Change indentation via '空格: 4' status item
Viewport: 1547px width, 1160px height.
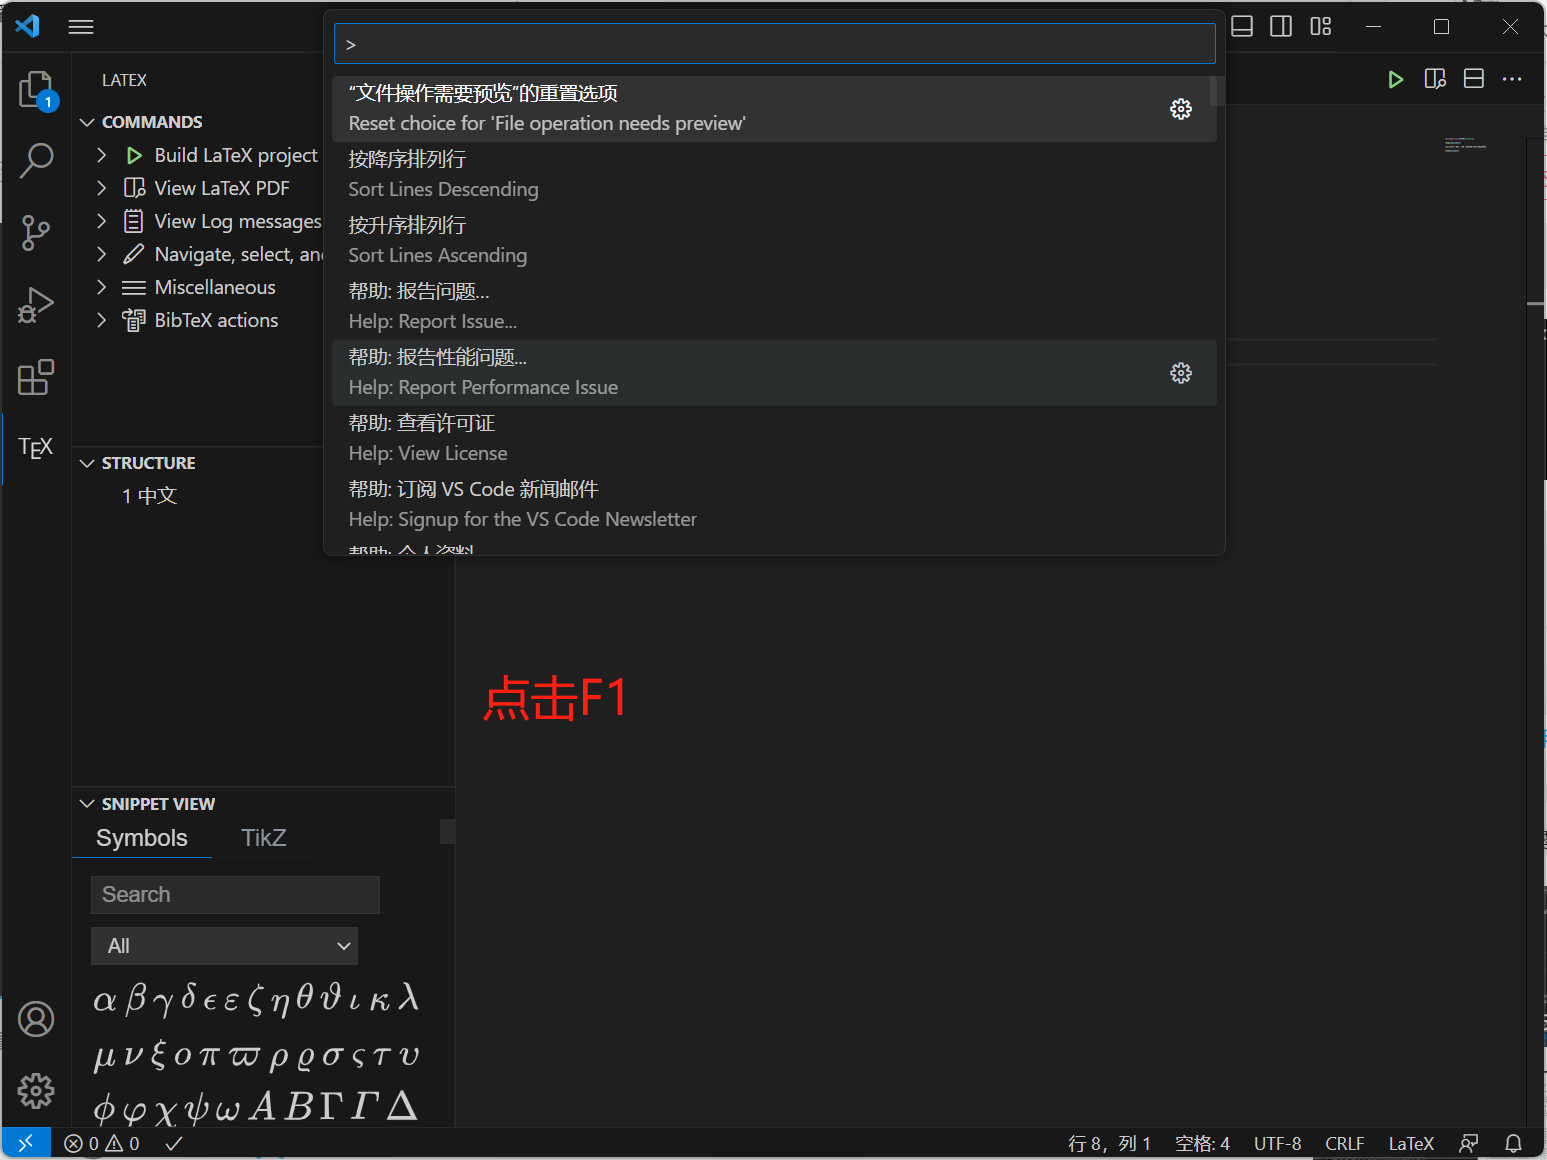(1202, 1143)
